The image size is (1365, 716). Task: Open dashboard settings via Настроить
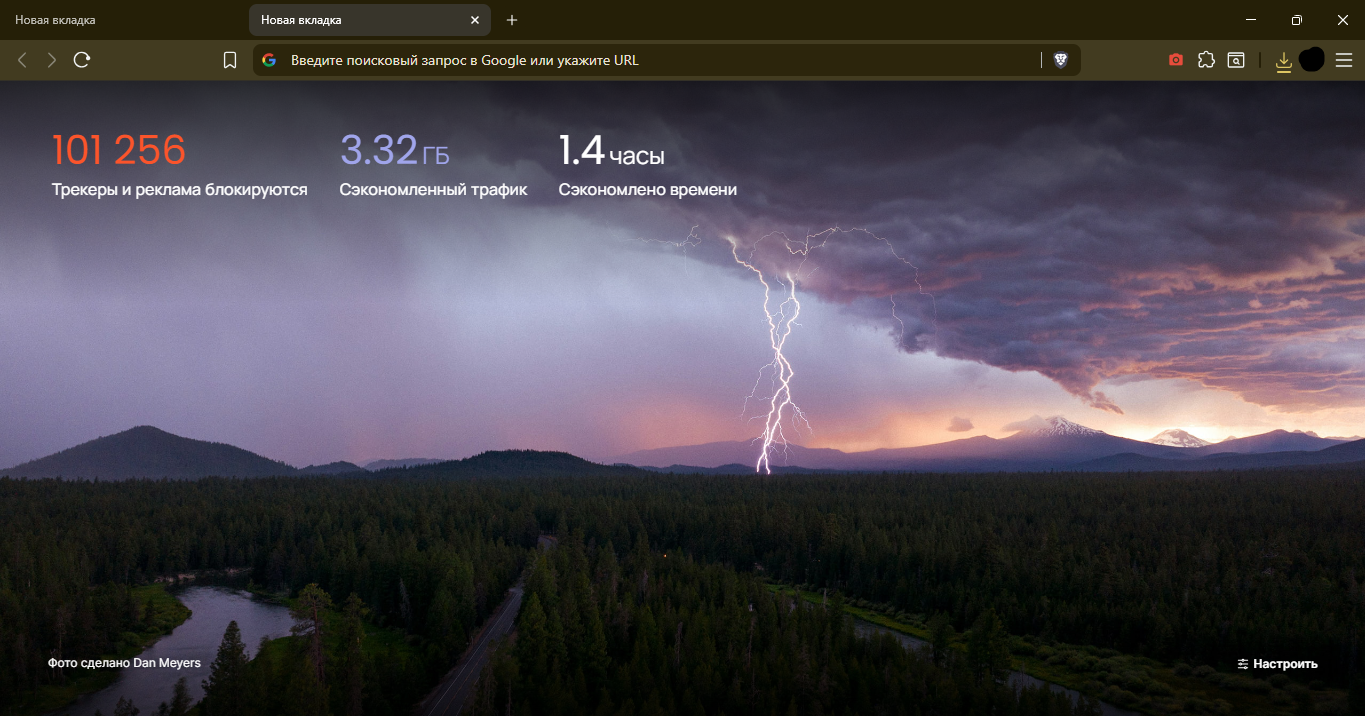tap(1277, 663)
